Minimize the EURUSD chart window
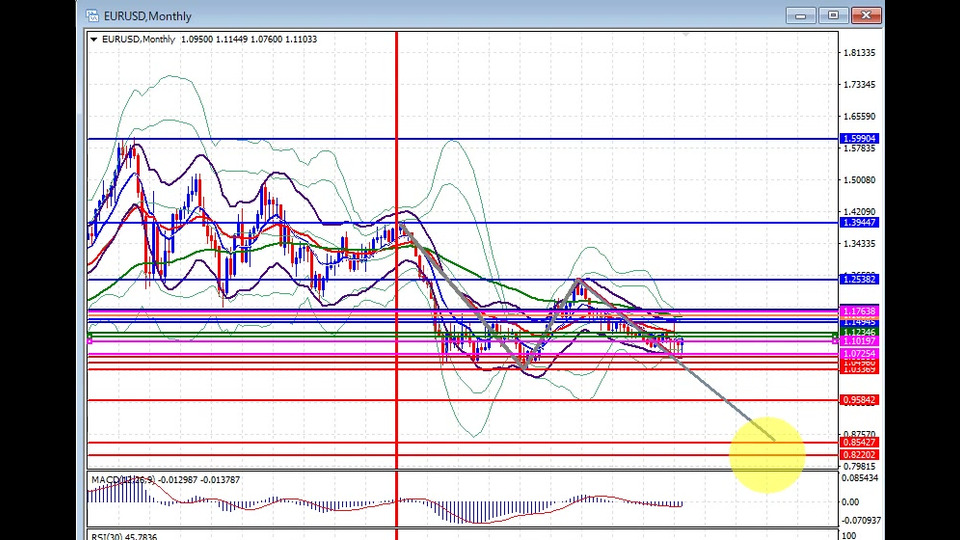This screenshot has height=540, width=960. point(800,15)
